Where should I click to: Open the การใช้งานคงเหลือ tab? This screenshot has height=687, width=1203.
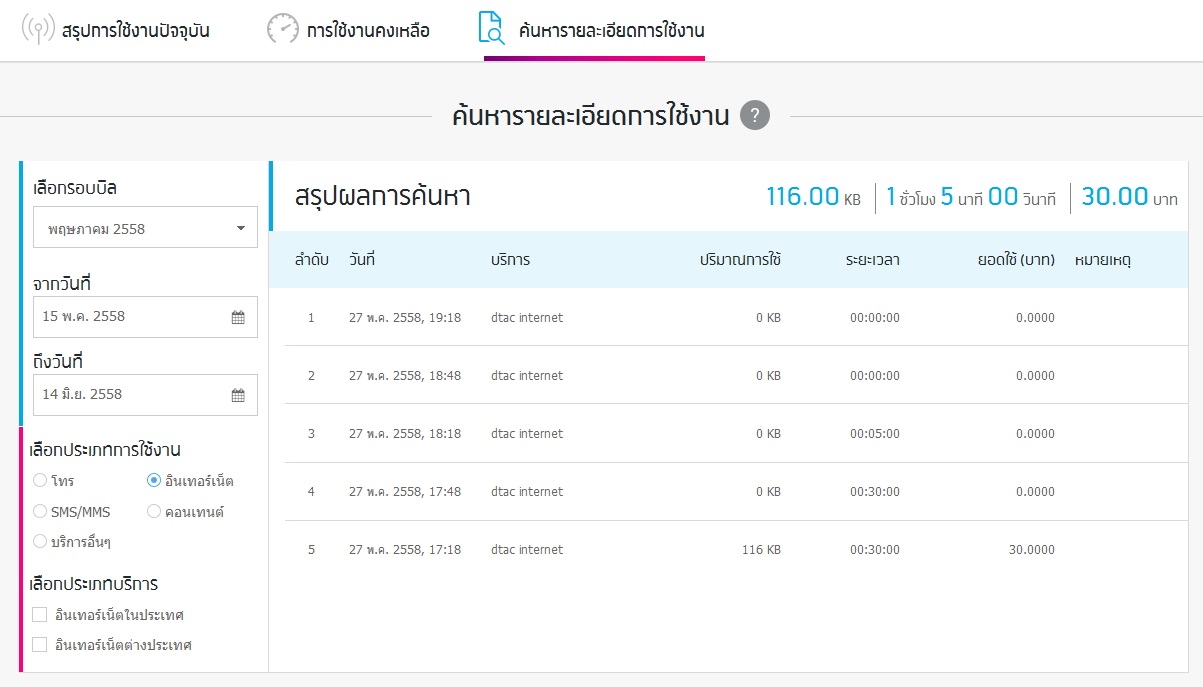(367, 30)
